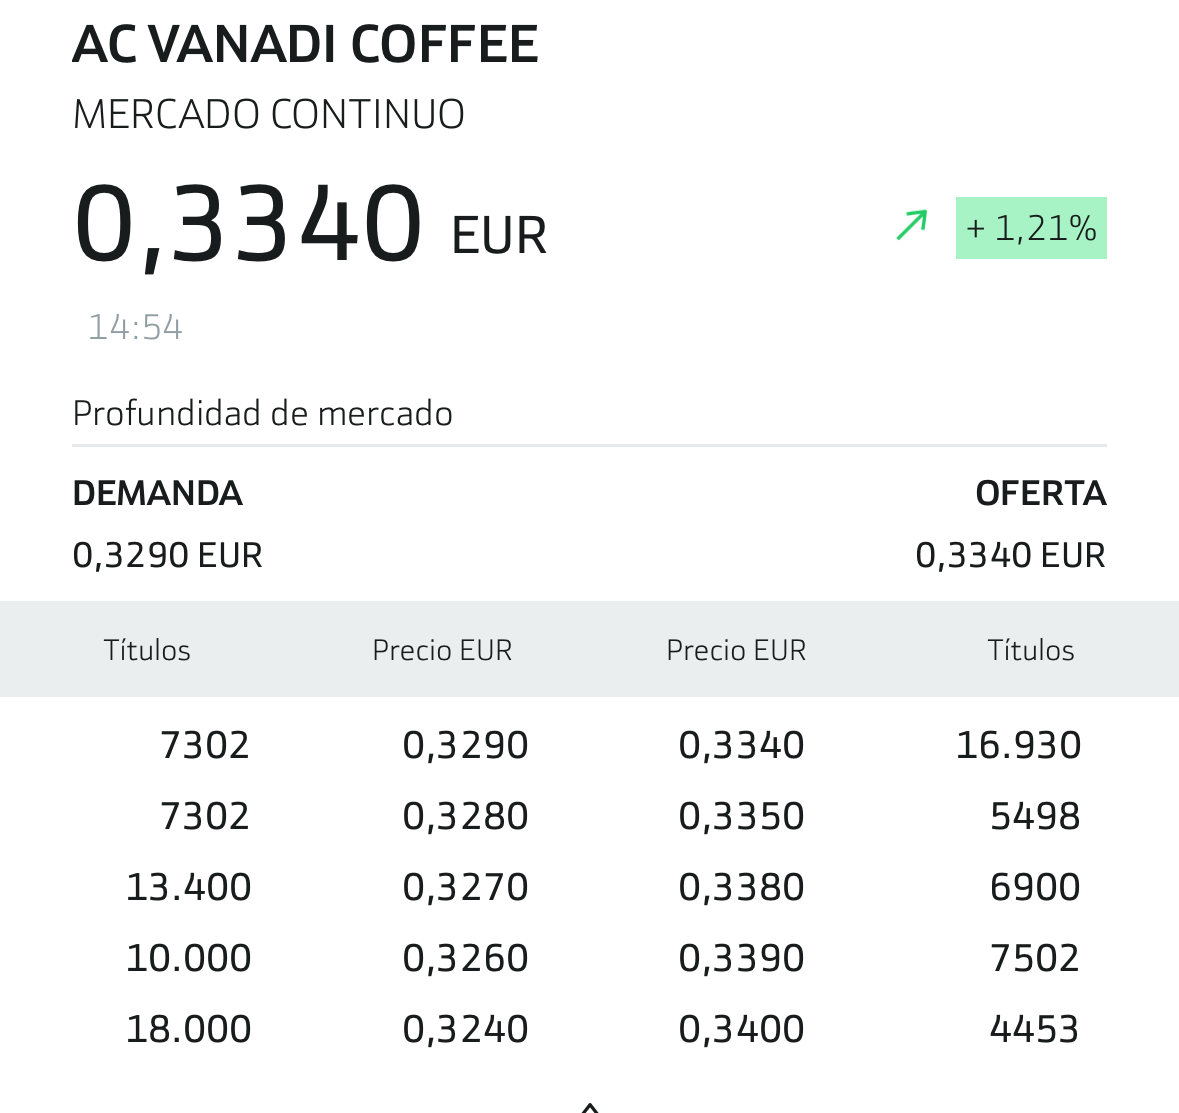Image resolution: width=1179 pixels, height=1113 pixels.
Task: Select the DEMANDA heading
Action: tap(157, 493)
